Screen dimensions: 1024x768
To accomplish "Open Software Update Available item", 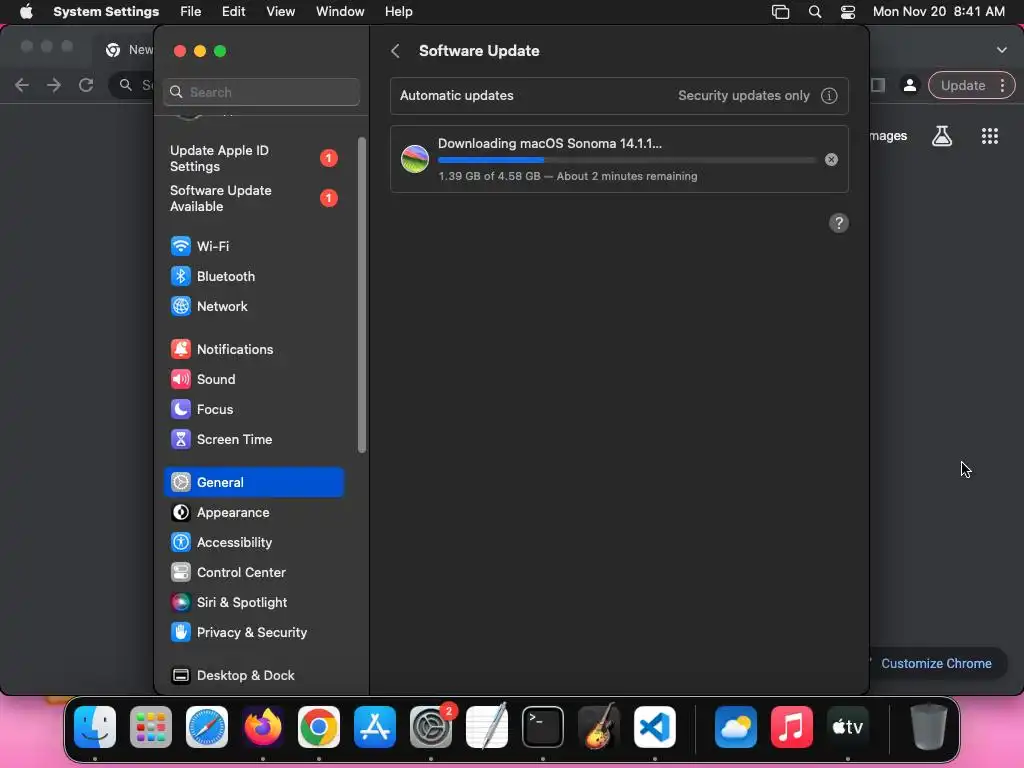I will tap(253, 199).
